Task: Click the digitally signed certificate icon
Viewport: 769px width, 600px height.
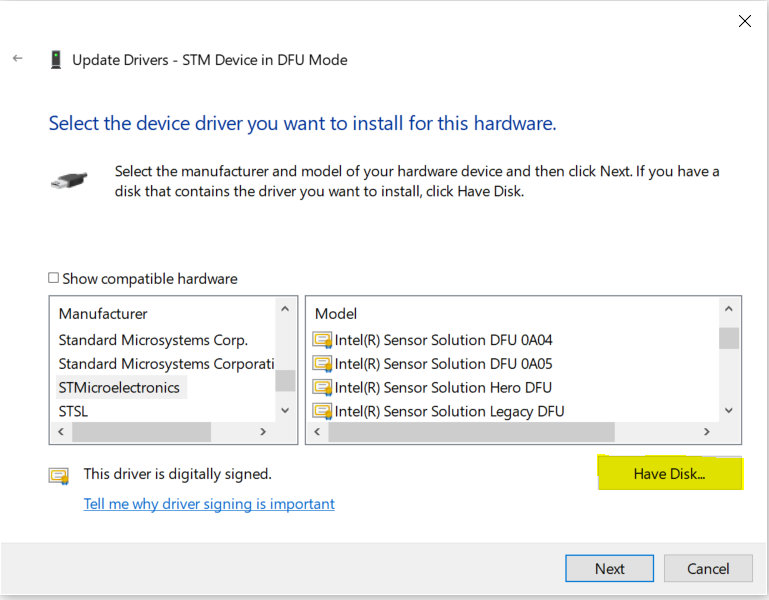Action: coord(59,475)
